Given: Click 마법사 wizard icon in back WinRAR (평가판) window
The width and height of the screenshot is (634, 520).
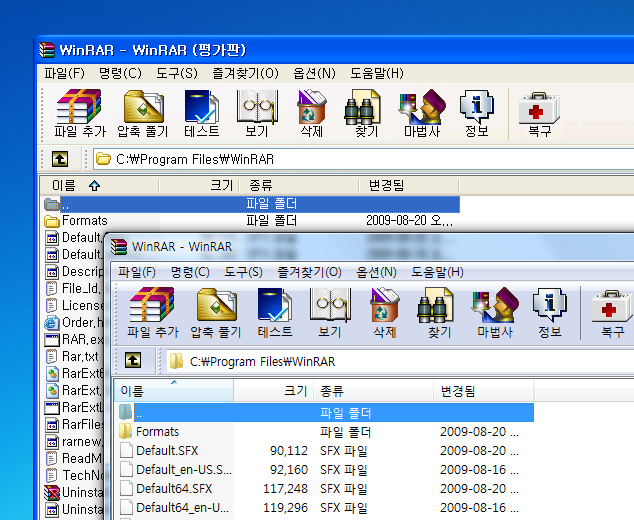Looking at the screenshot, I should (422, 107).
